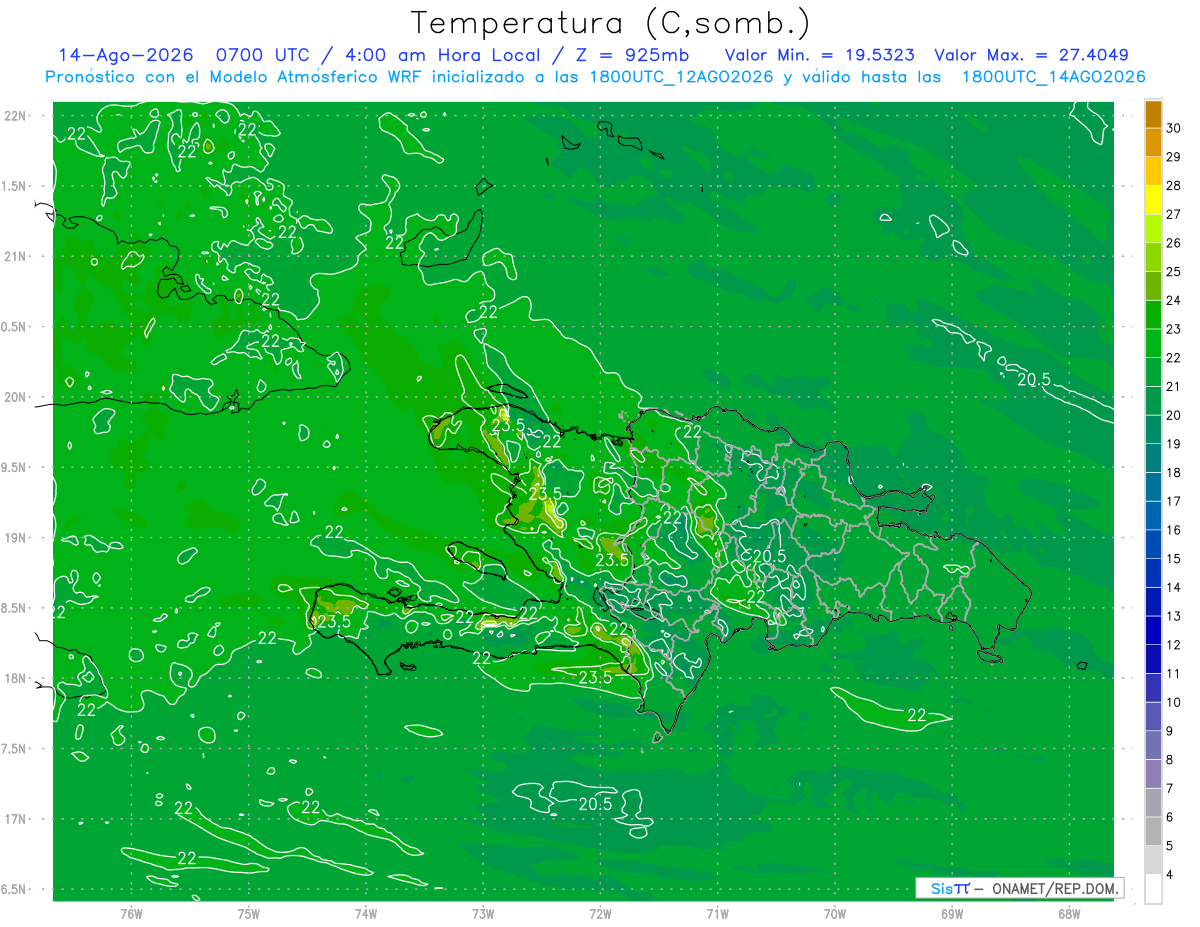Click the legend value "26"
This screenshot has width=1200, height=927.
click(x=1175, y=243)
